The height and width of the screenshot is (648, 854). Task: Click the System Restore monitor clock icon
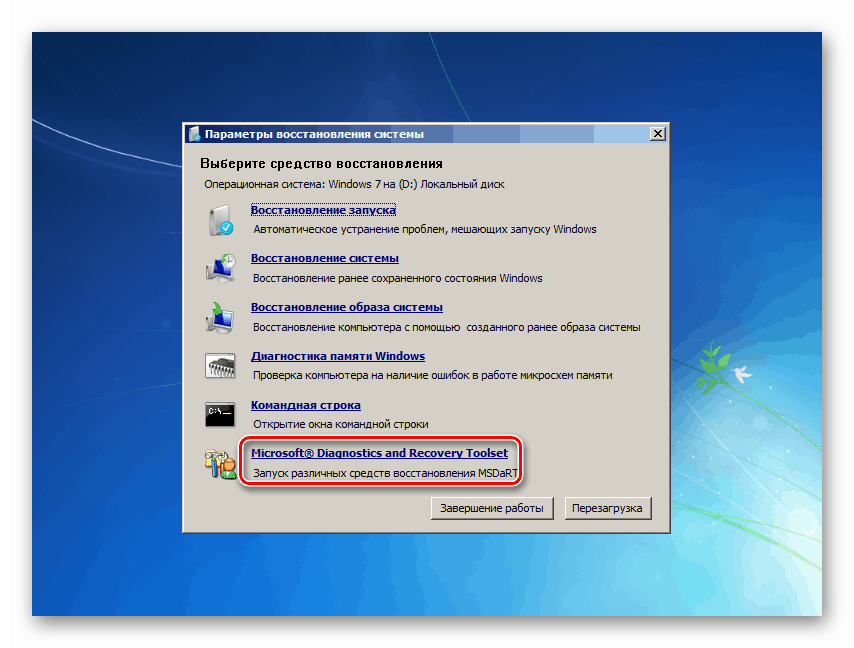pyautogui.click(x=221, y=267)
